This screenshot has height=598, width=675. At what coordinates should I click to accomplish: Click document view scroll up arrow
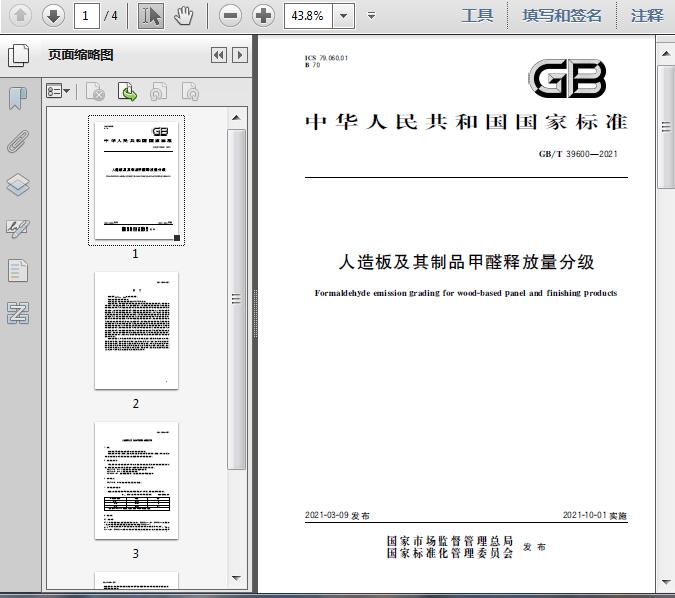pos(666,54)
